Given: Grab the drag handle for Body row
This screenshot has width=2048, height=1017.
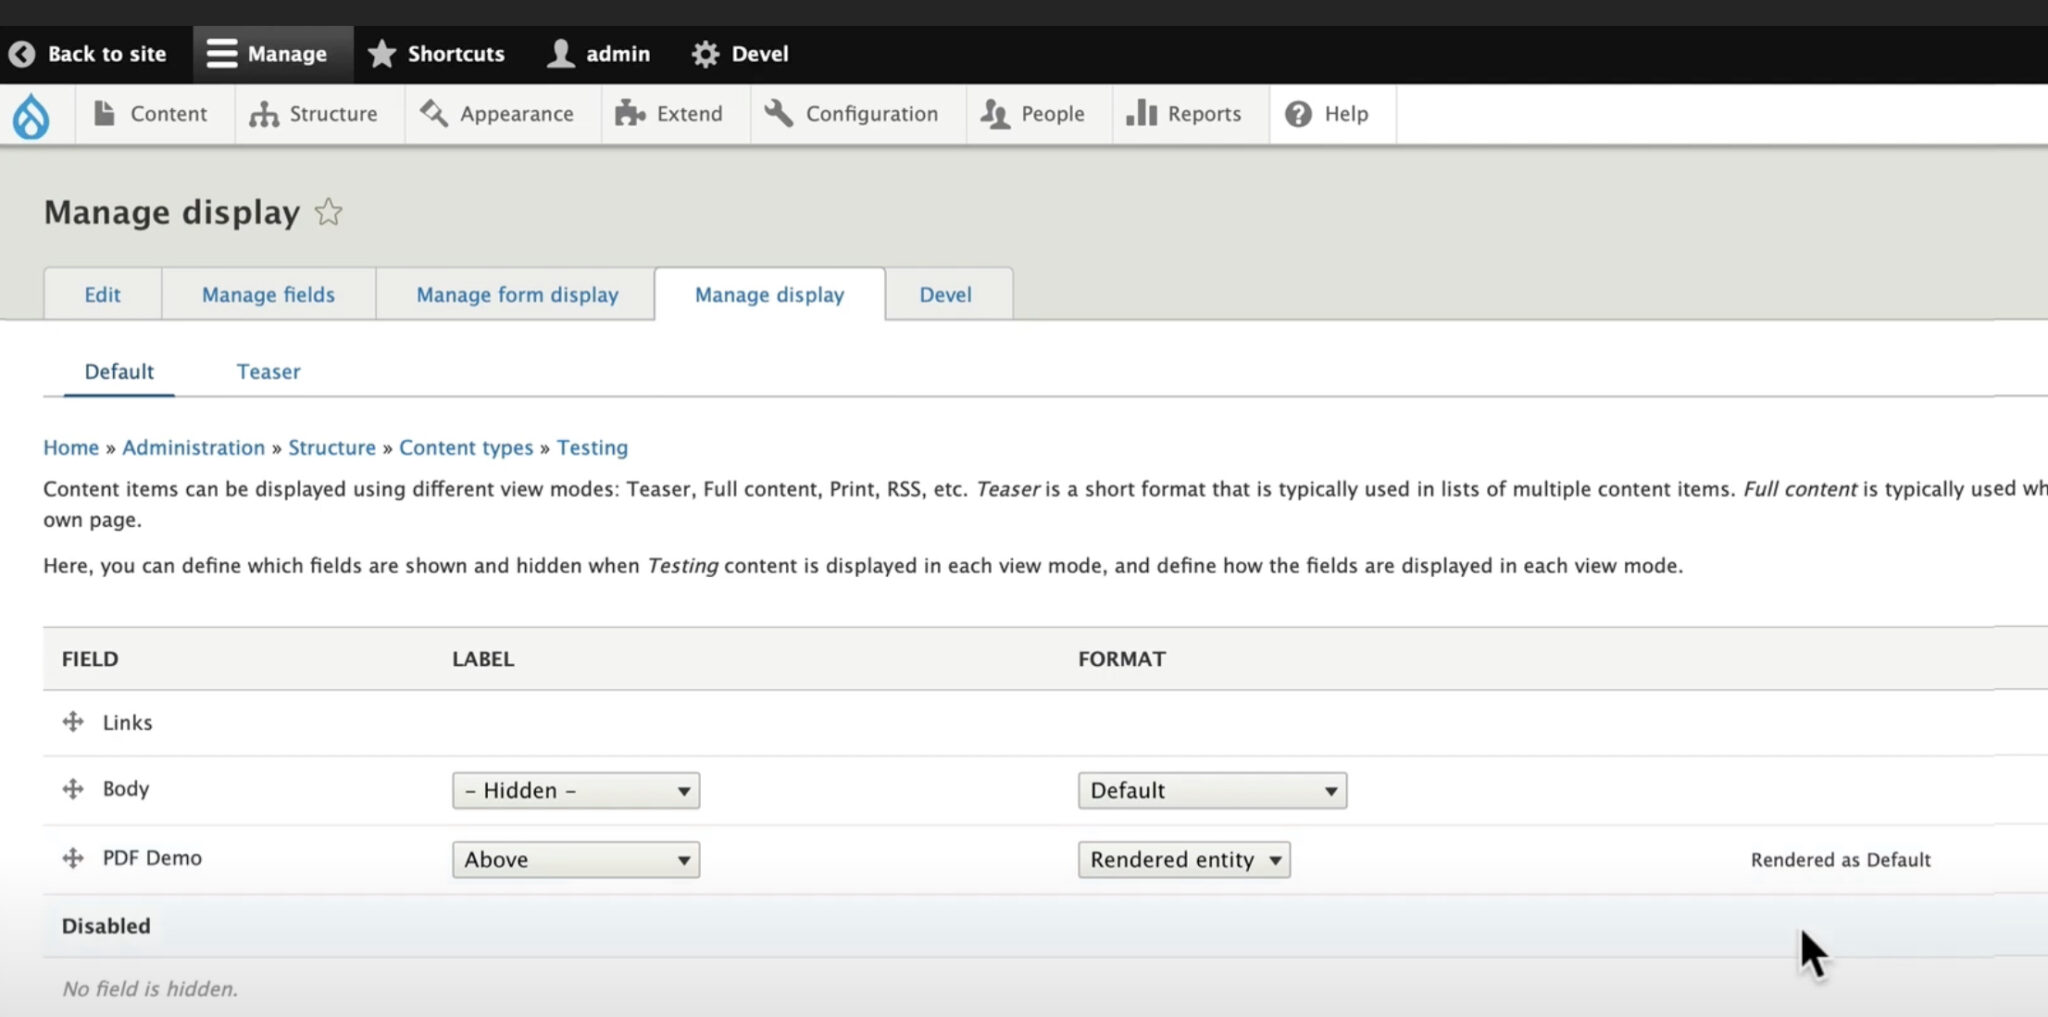Looking at the screenshot, I should click(x=73, y=789).
